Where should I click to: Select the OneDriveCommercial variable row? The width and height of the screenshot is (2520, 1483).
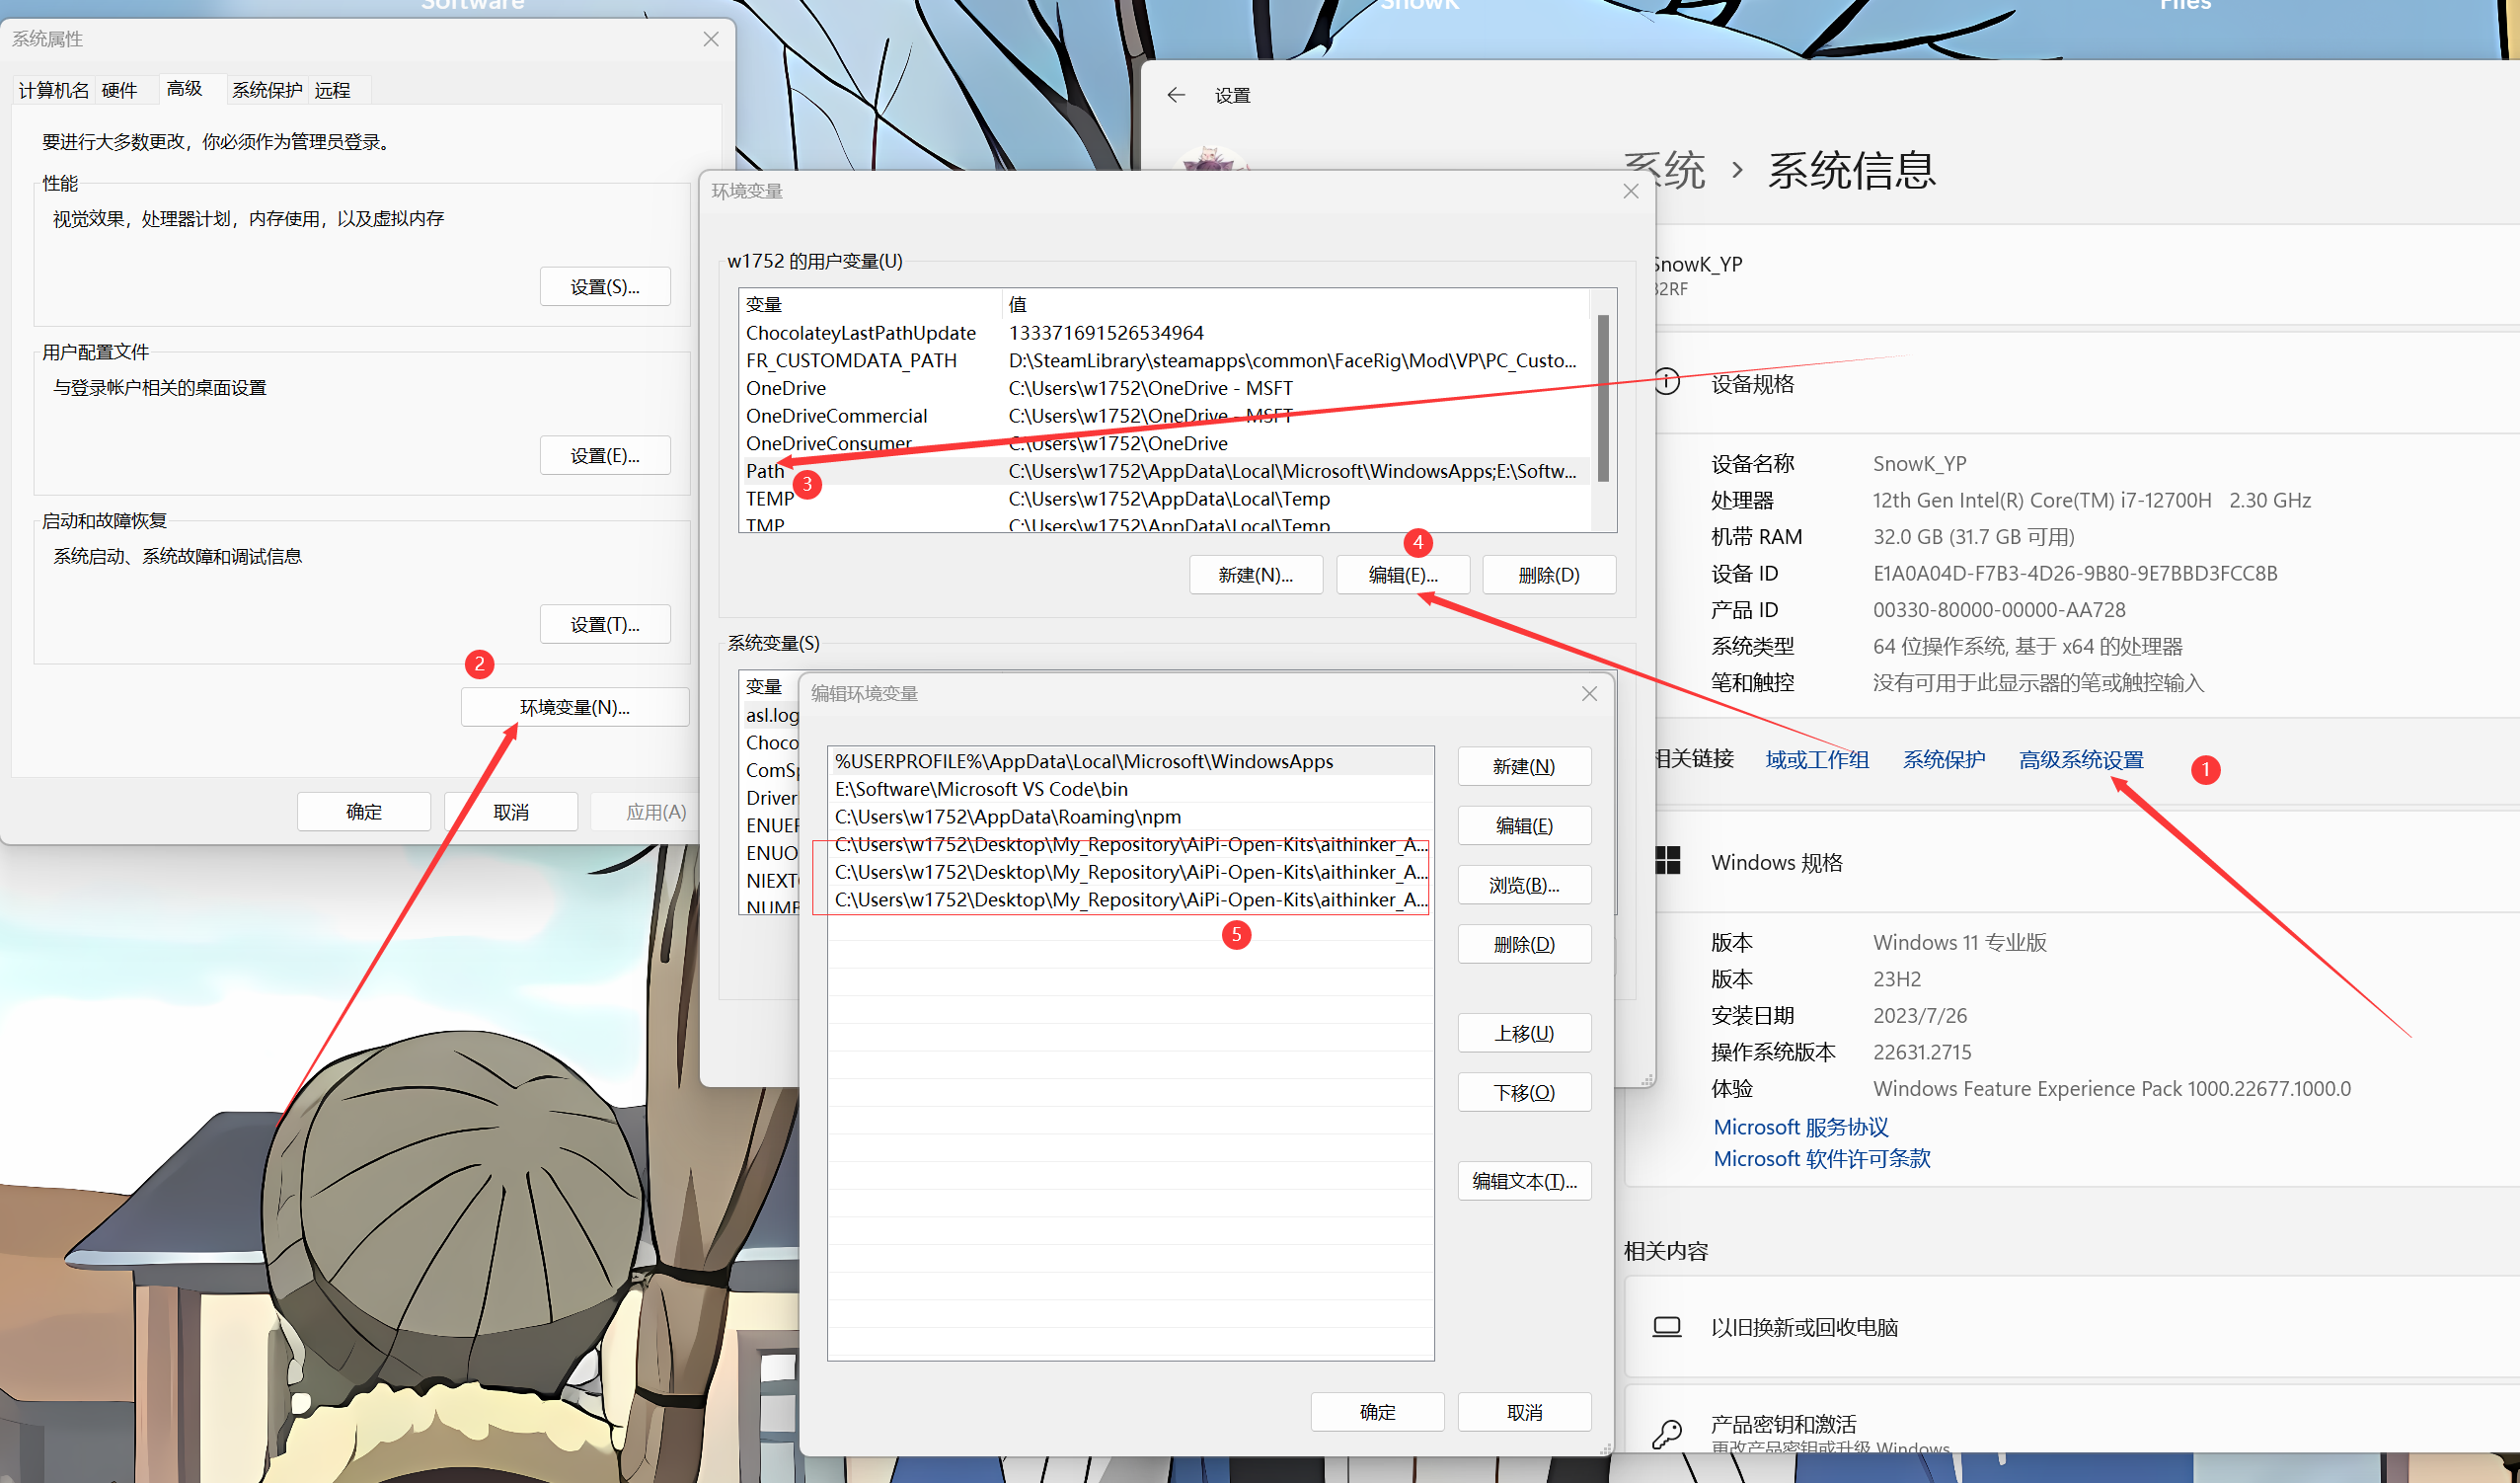[1164, 416]
